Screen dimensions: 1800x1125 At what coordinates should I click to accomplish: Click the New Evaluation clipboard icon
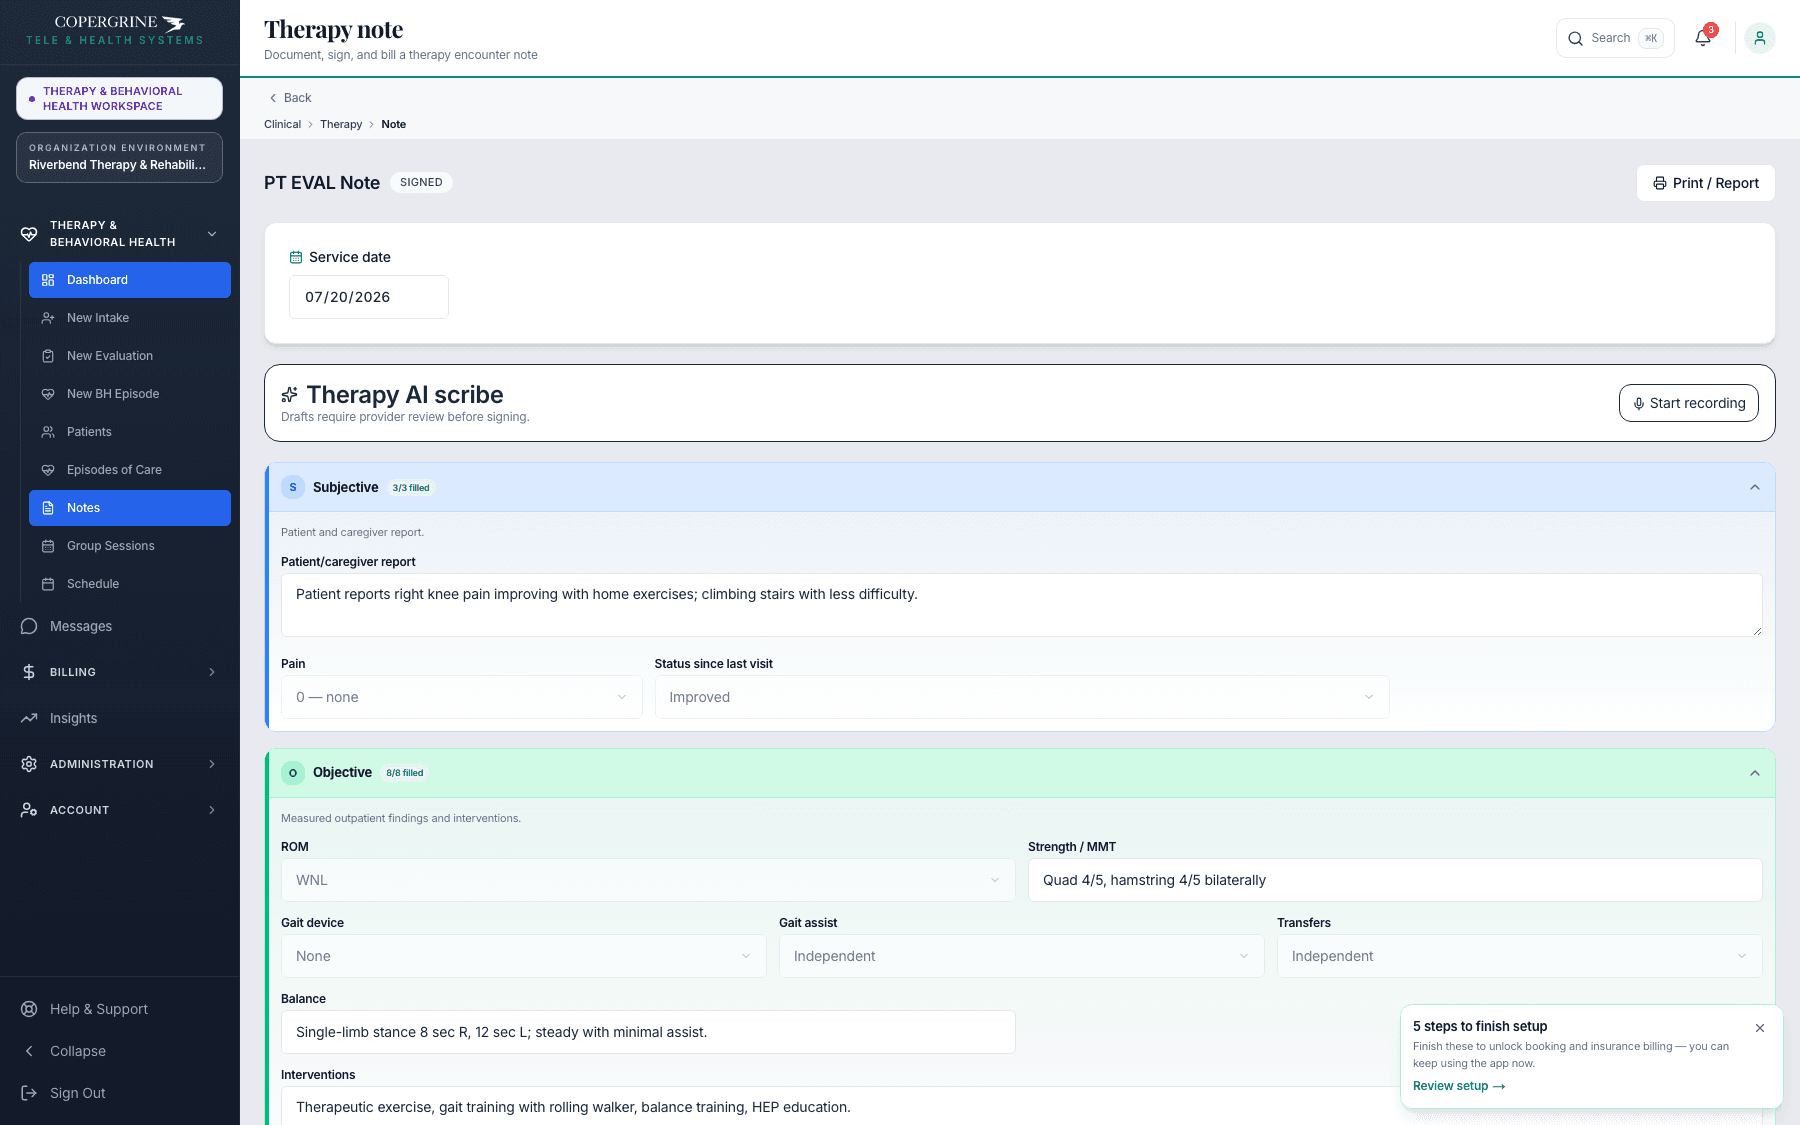click(48, 356)
